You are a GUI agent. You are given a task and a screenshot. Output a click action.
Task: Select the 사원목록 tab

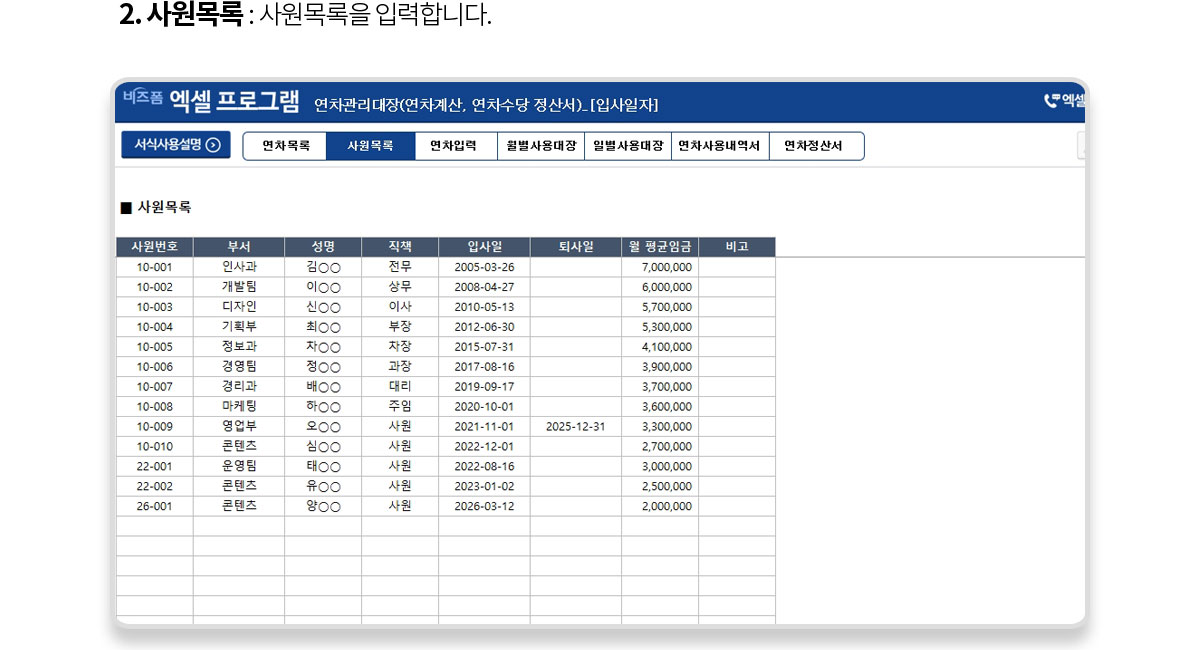click(x=371, y=146)
